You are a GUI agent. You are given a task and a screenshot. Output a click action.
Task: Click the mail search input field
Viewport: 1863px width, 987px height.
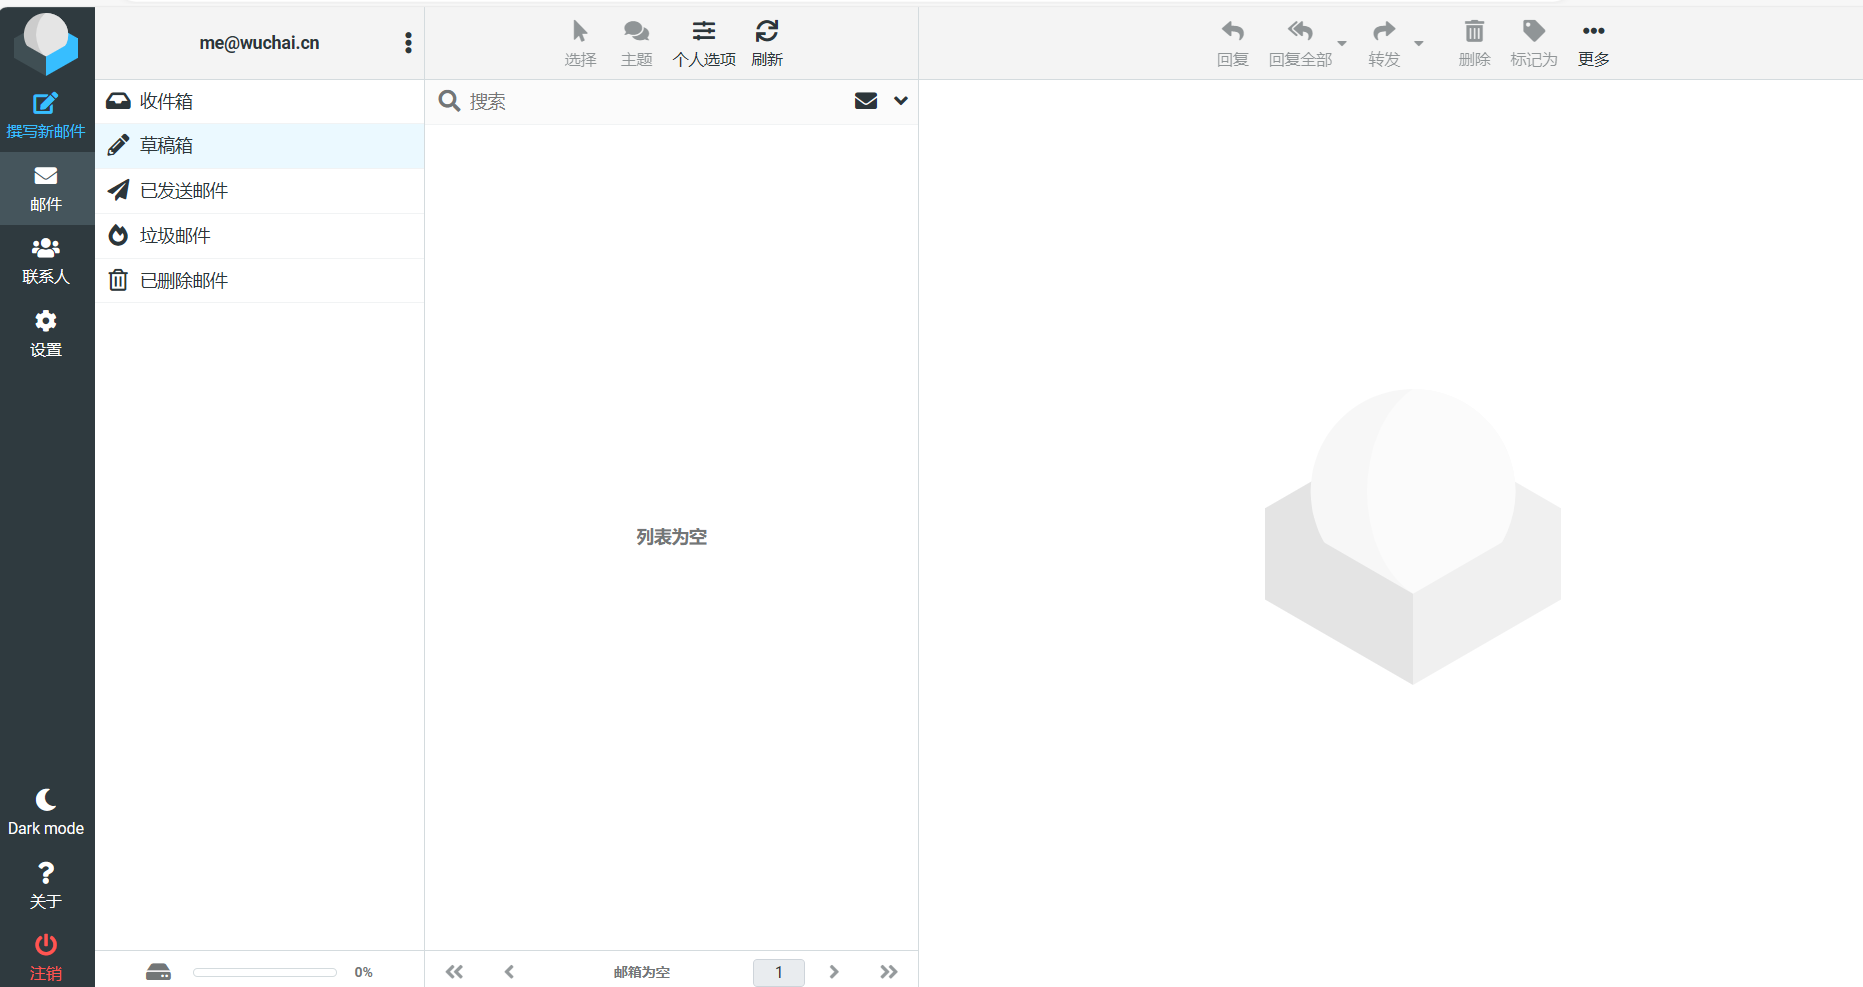(650, 101)
